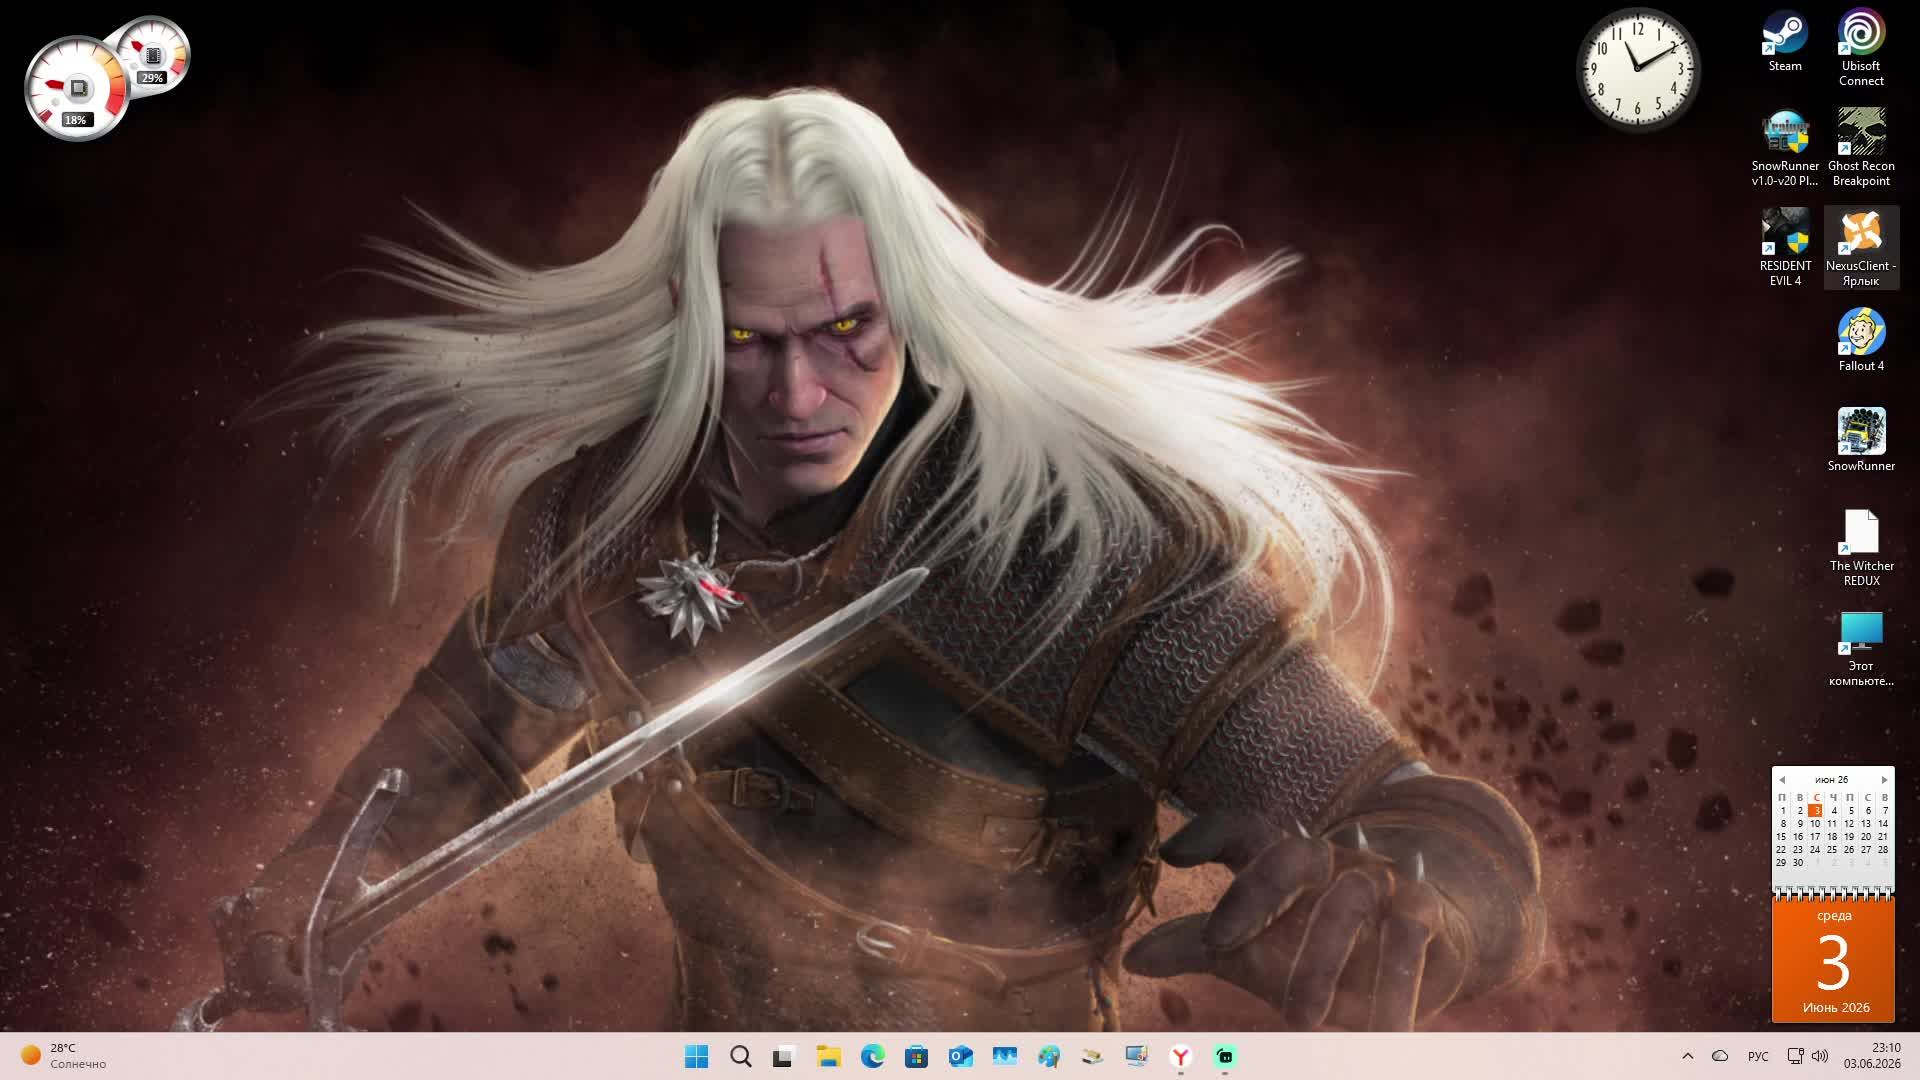Click the analog clock gadget
Viewport: 1920px width, 1080px height.
(1638, 69)
